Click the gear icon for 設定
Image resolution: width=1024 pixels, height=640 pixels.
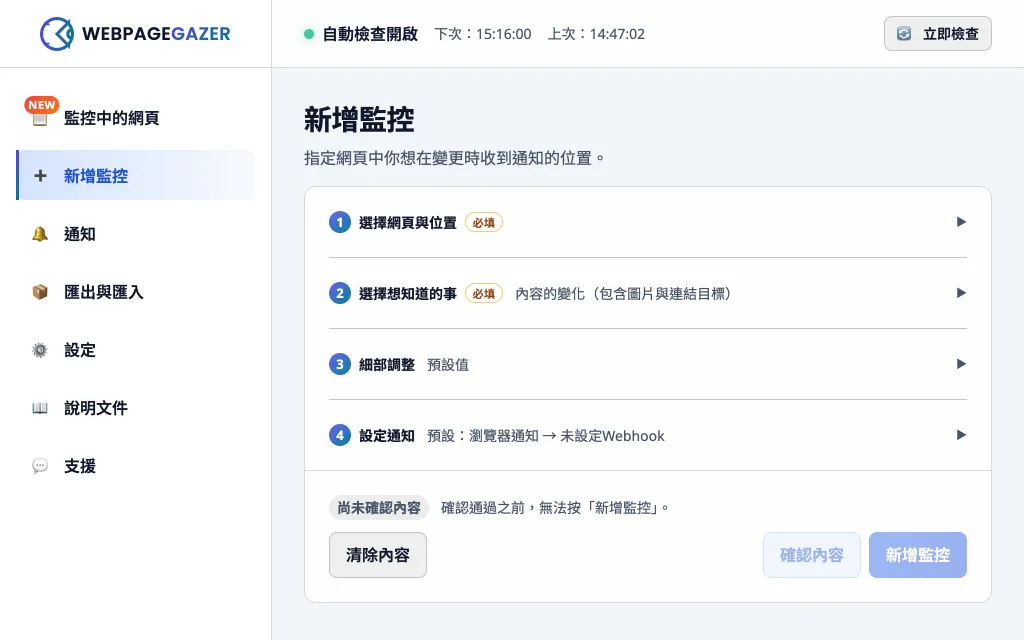tap(40, 350)
